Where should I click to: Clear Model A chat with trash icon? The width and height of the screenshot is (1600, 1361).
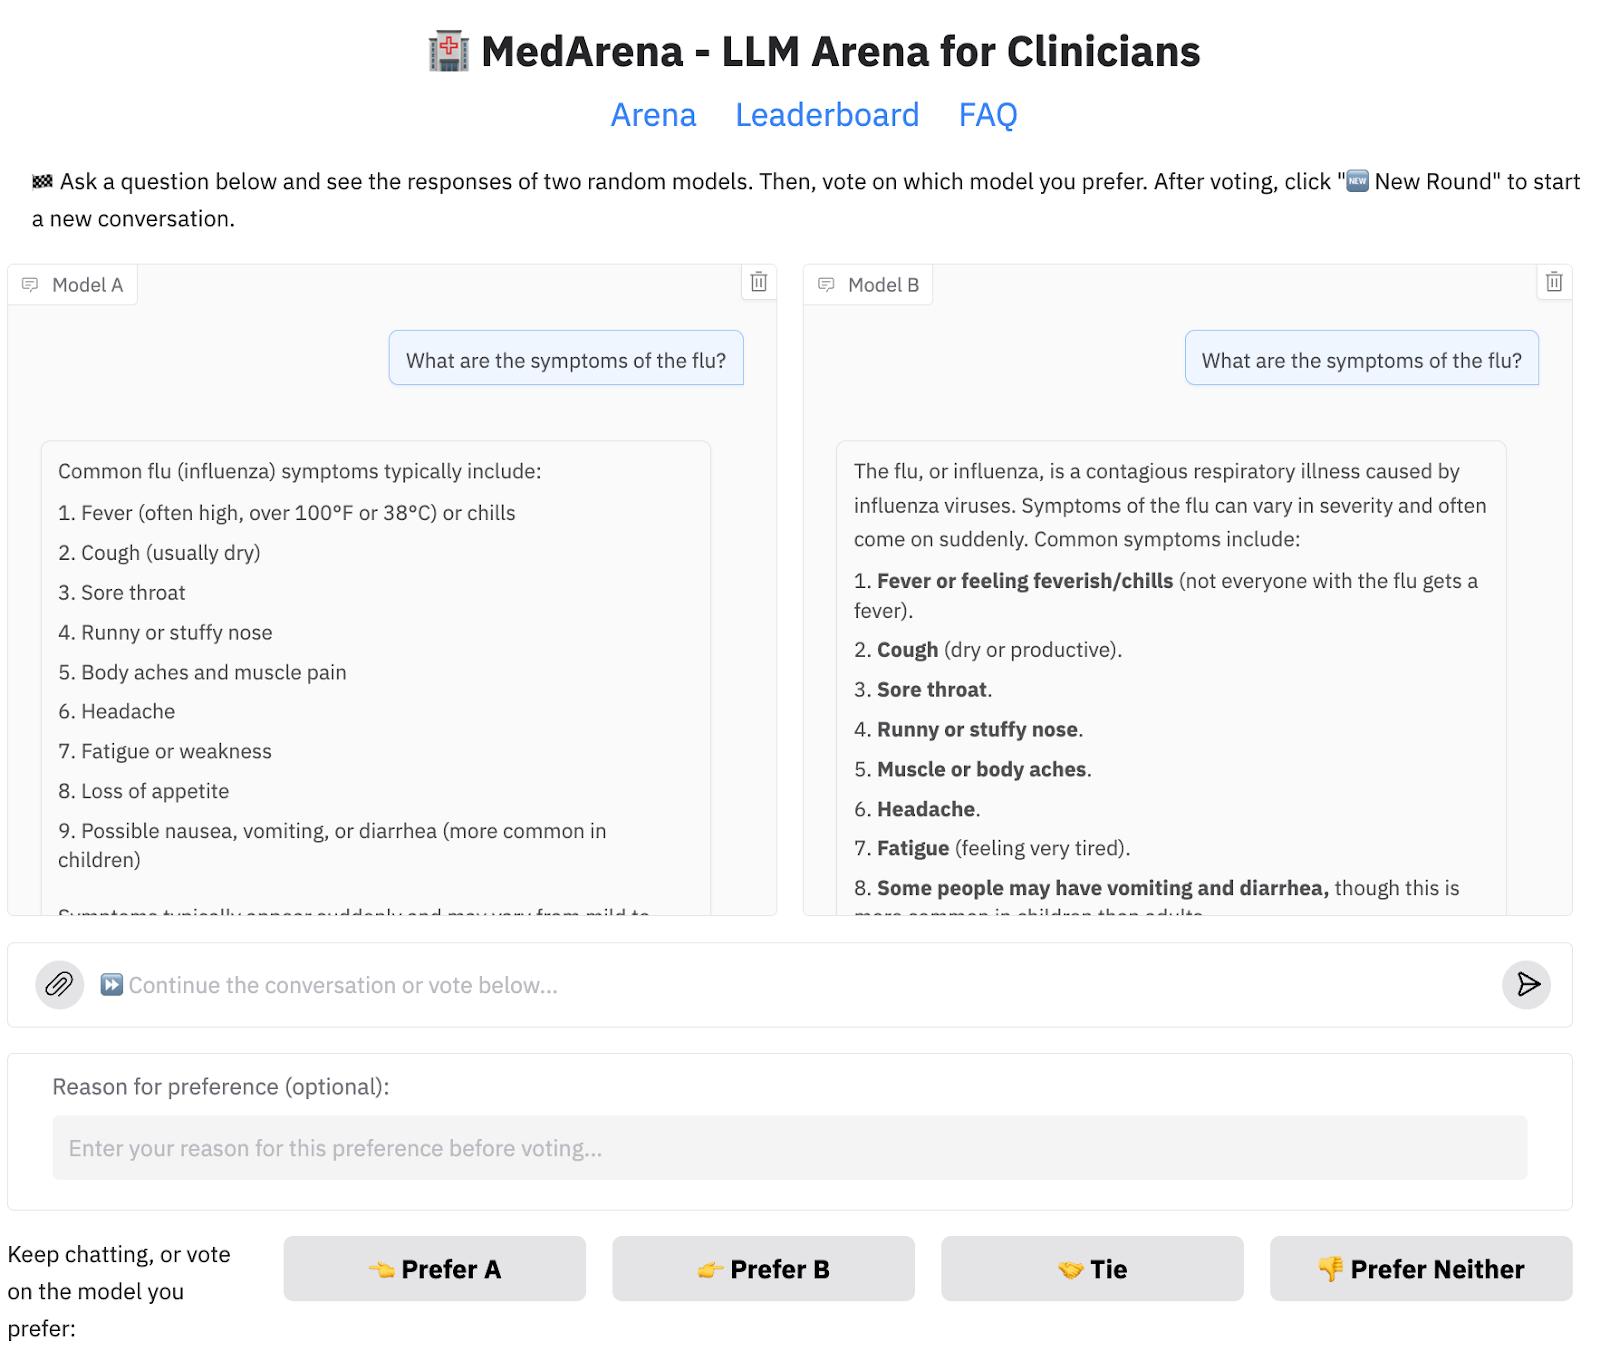759,282
